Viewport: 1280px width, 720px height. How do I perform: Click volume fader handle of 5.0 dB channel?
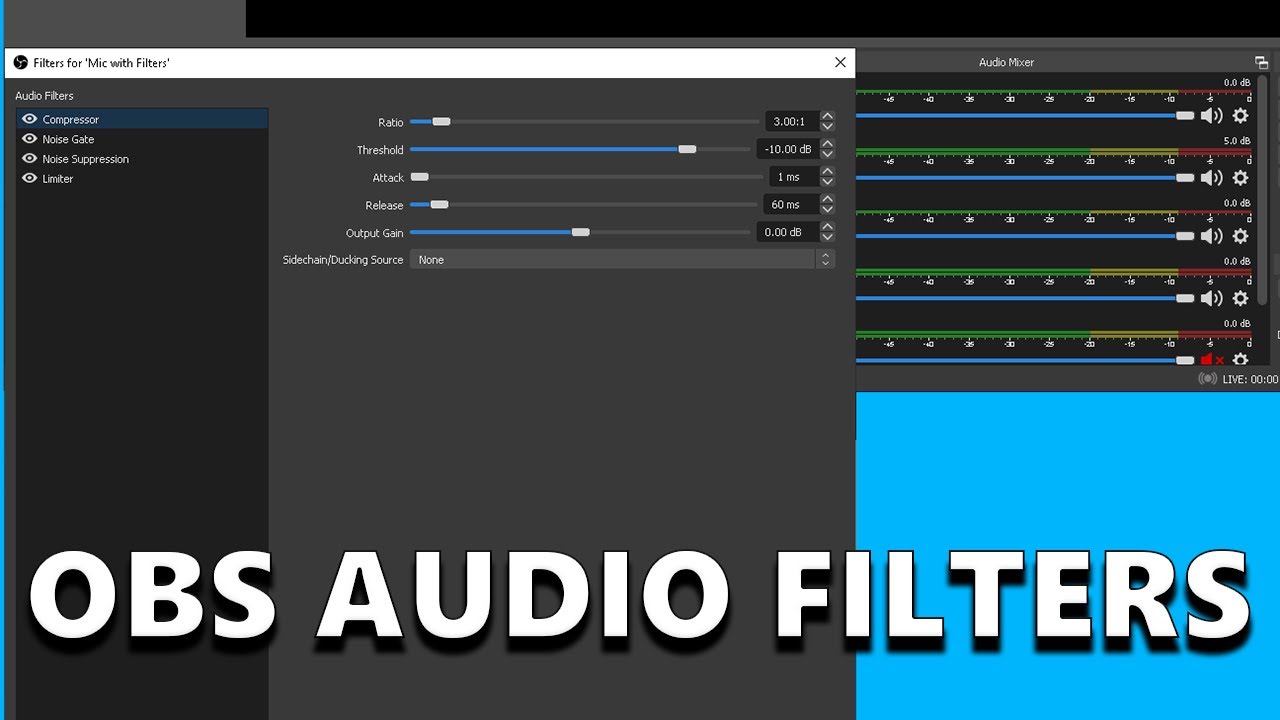pyautogui.click(x=1185, y=178)
